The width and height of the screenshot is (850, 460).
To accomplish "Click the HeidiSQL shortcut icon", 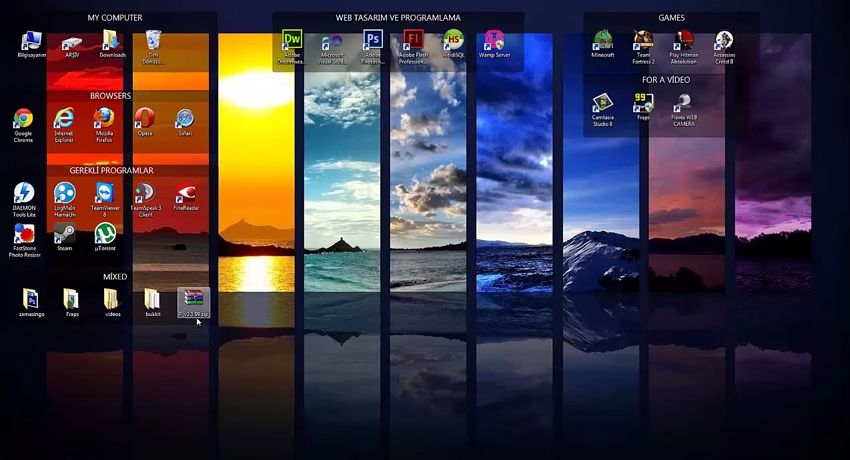I will click(x=454, y=41).
